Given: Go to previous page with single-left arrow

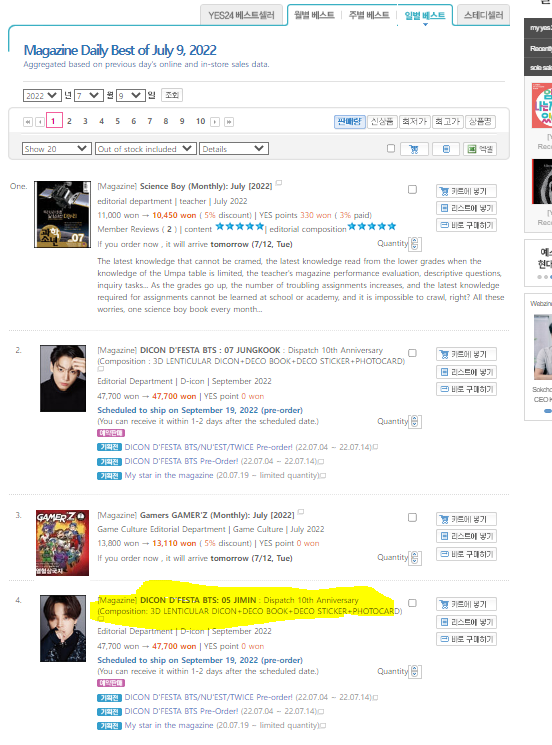Looking at the screenshot, I should pos(40,122).
